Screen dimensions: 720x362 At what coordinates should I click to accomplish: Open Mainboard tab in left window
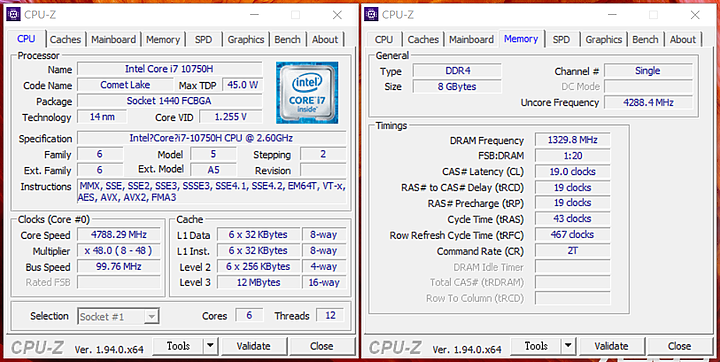(113, 40)
